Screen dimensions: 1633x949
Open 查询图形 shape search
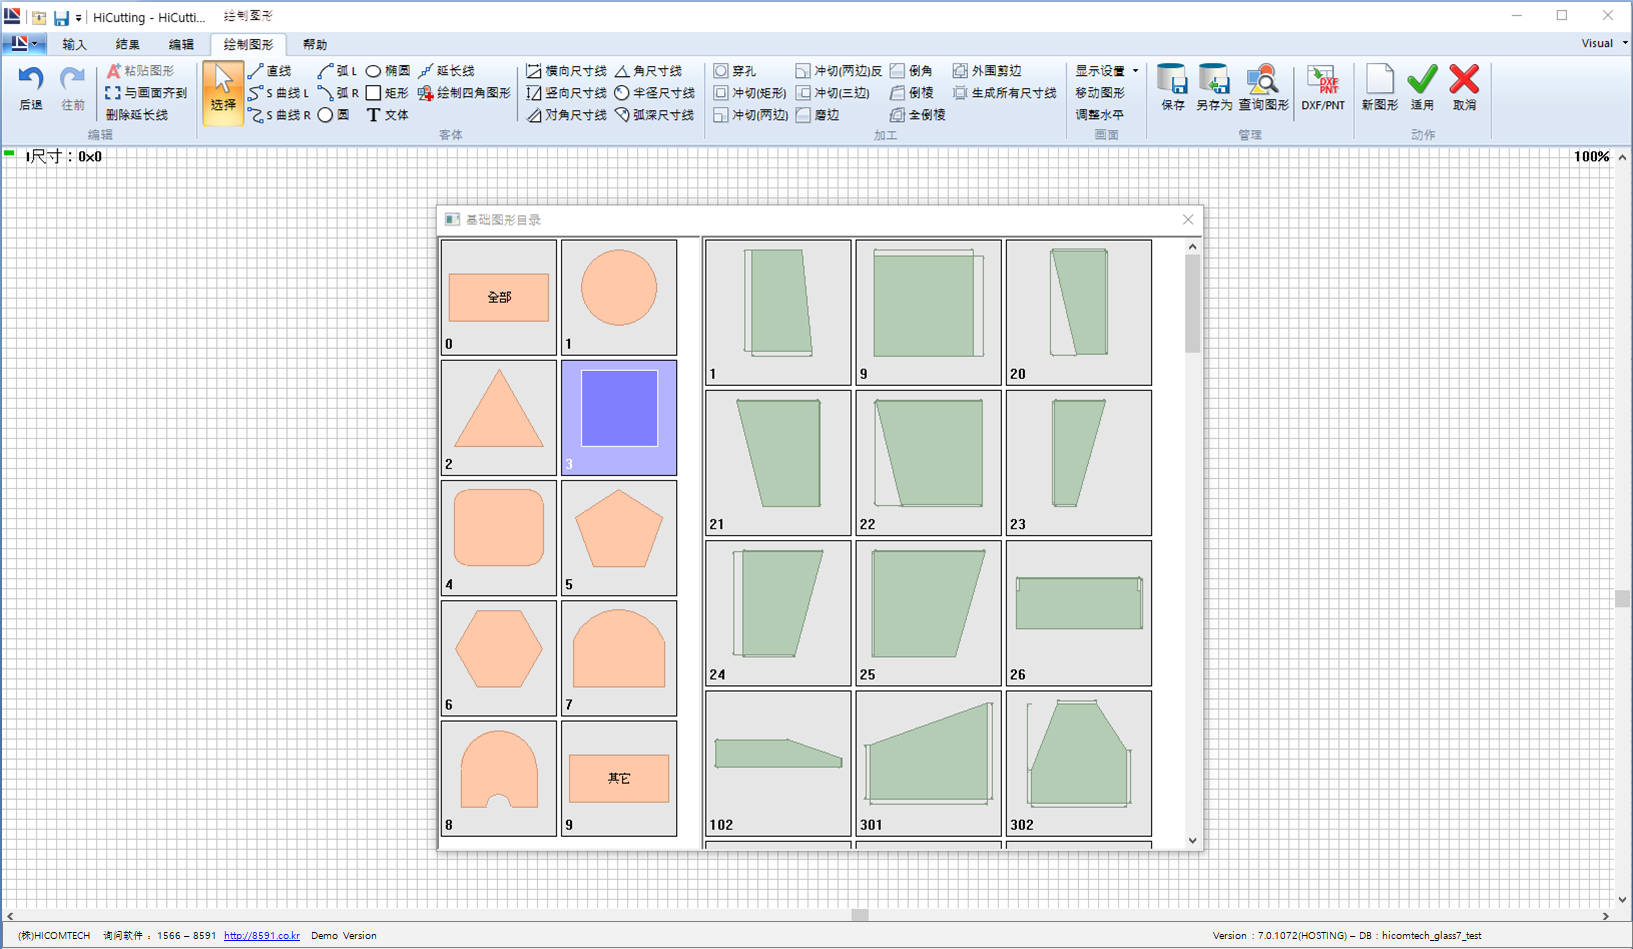coord(1263,87)
